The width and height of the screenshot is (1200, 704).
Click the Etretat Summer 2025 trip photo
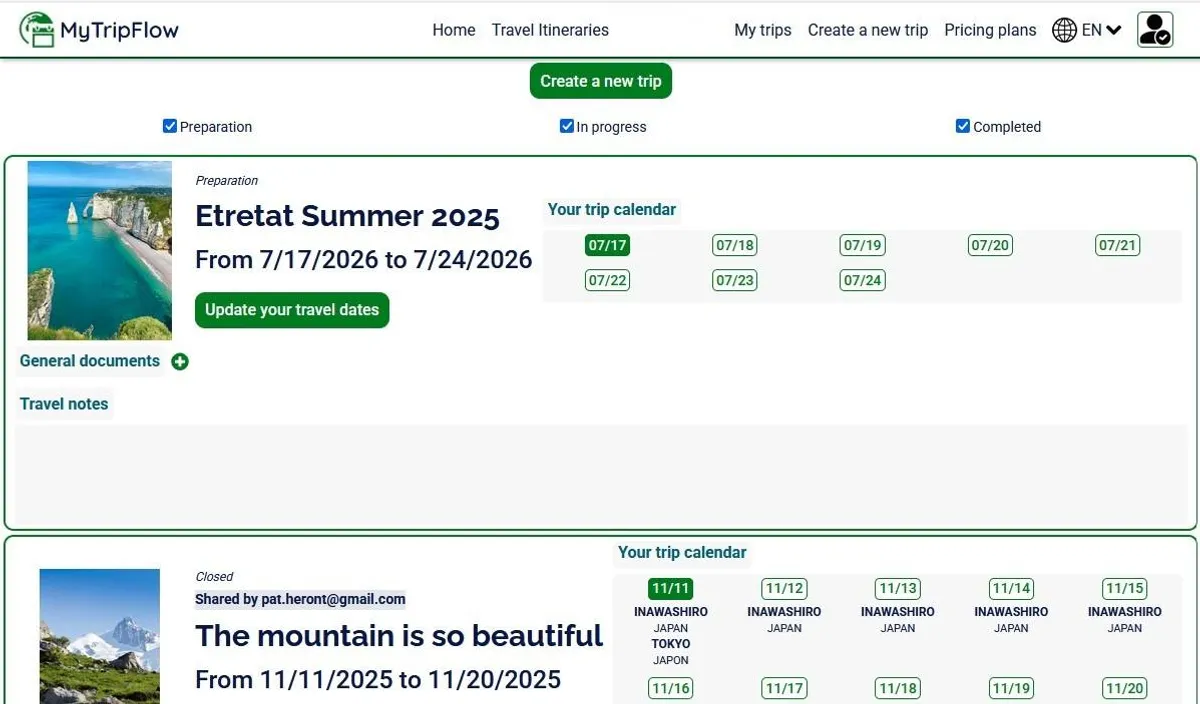click(x=99, y=249)
